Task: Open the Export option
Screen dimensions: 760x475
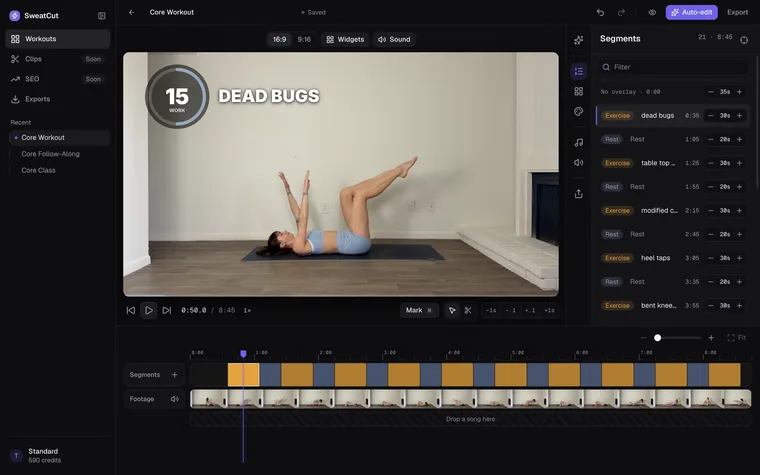Action: coord(737,13)
